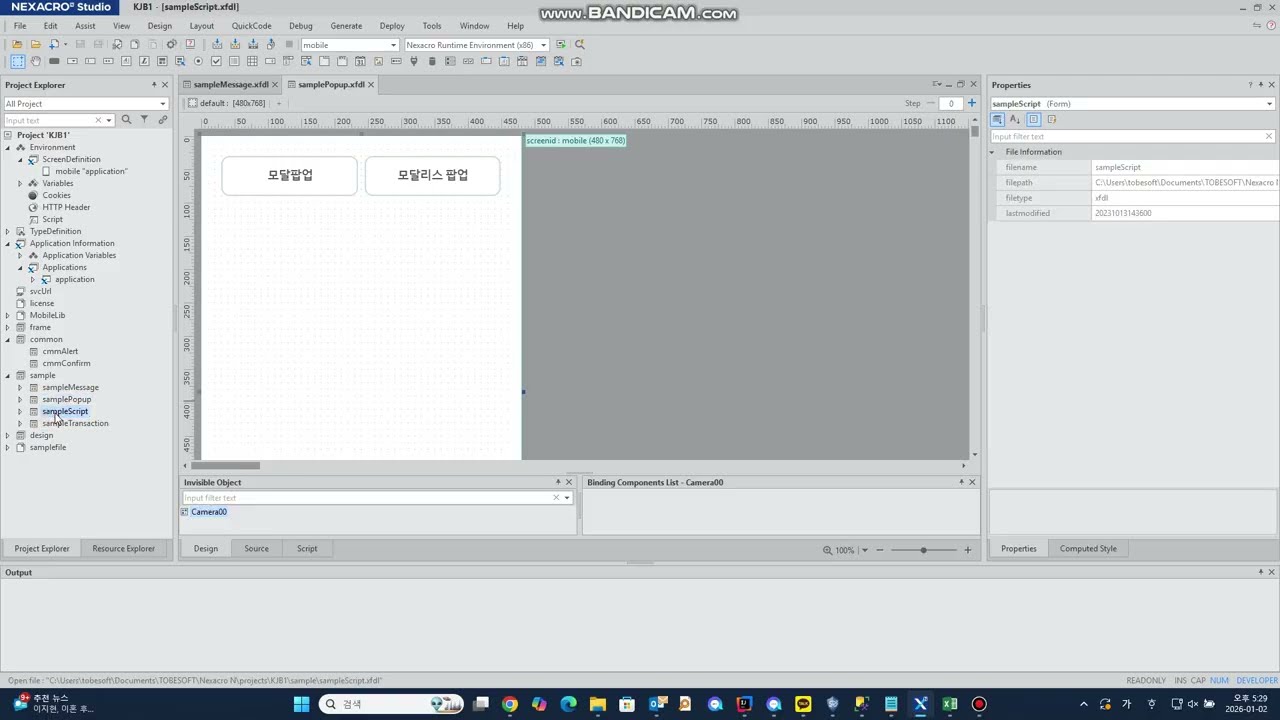Click the 모달리스 팝업 button on the form
1280x720 pixels.
(432, 175)
